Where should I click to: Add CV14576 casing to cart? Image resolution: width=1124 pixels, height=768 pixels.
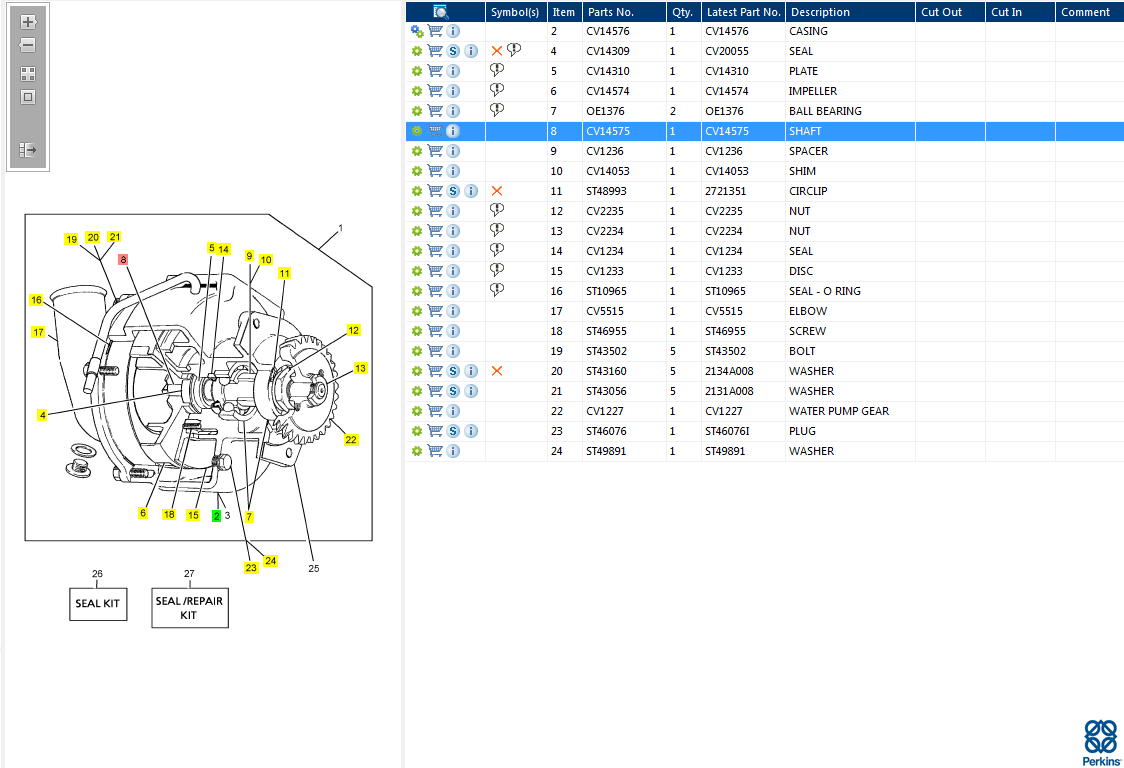click(x=435, y=31)
